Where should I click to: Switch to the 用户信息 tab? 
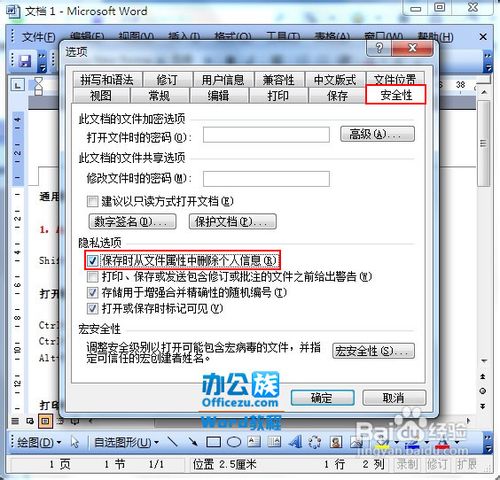pyautogui.click(x=223, y=80)
